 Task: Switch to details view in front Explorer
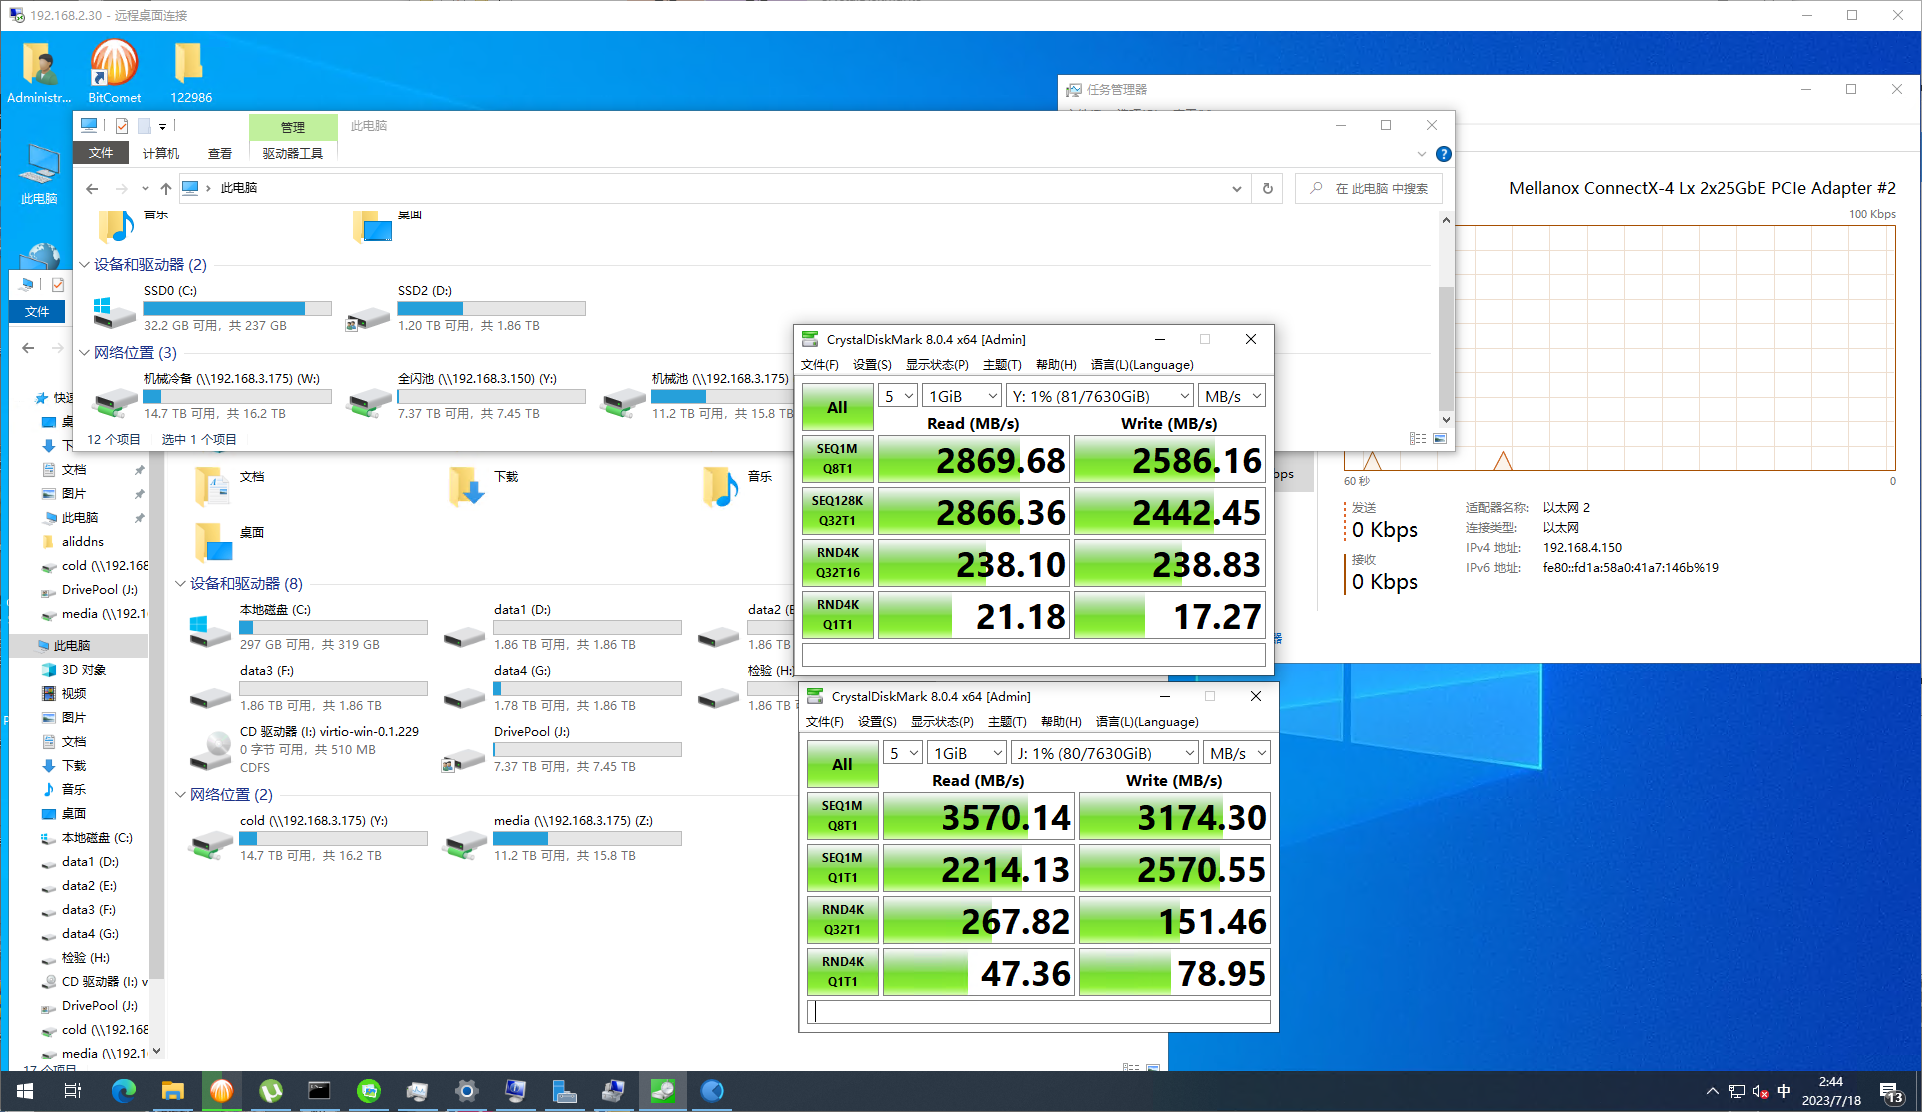(1417, 438)
